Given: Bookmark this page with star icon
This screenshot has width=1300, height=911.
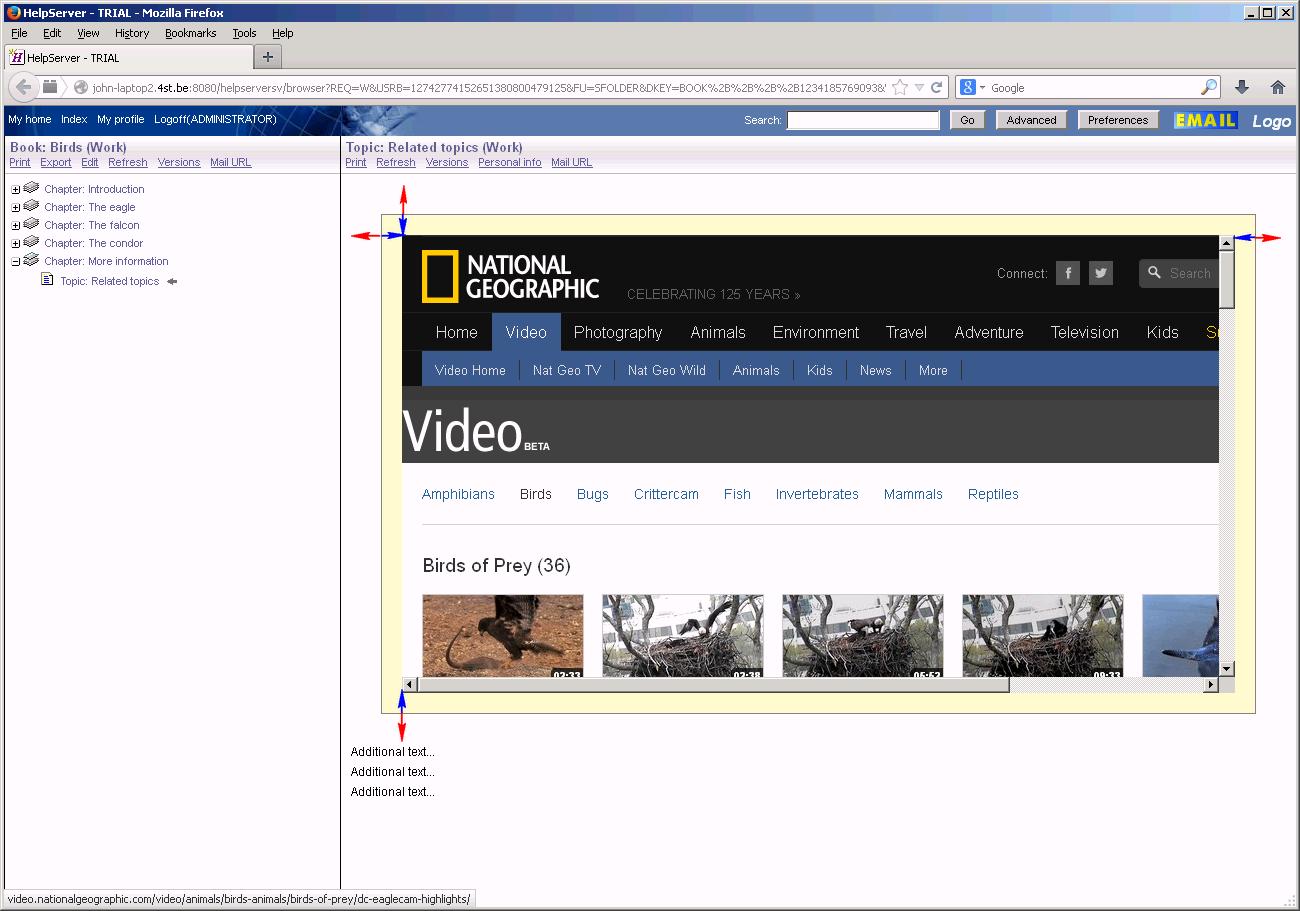Looking at the screenshot, I should (x=900, y=87).
